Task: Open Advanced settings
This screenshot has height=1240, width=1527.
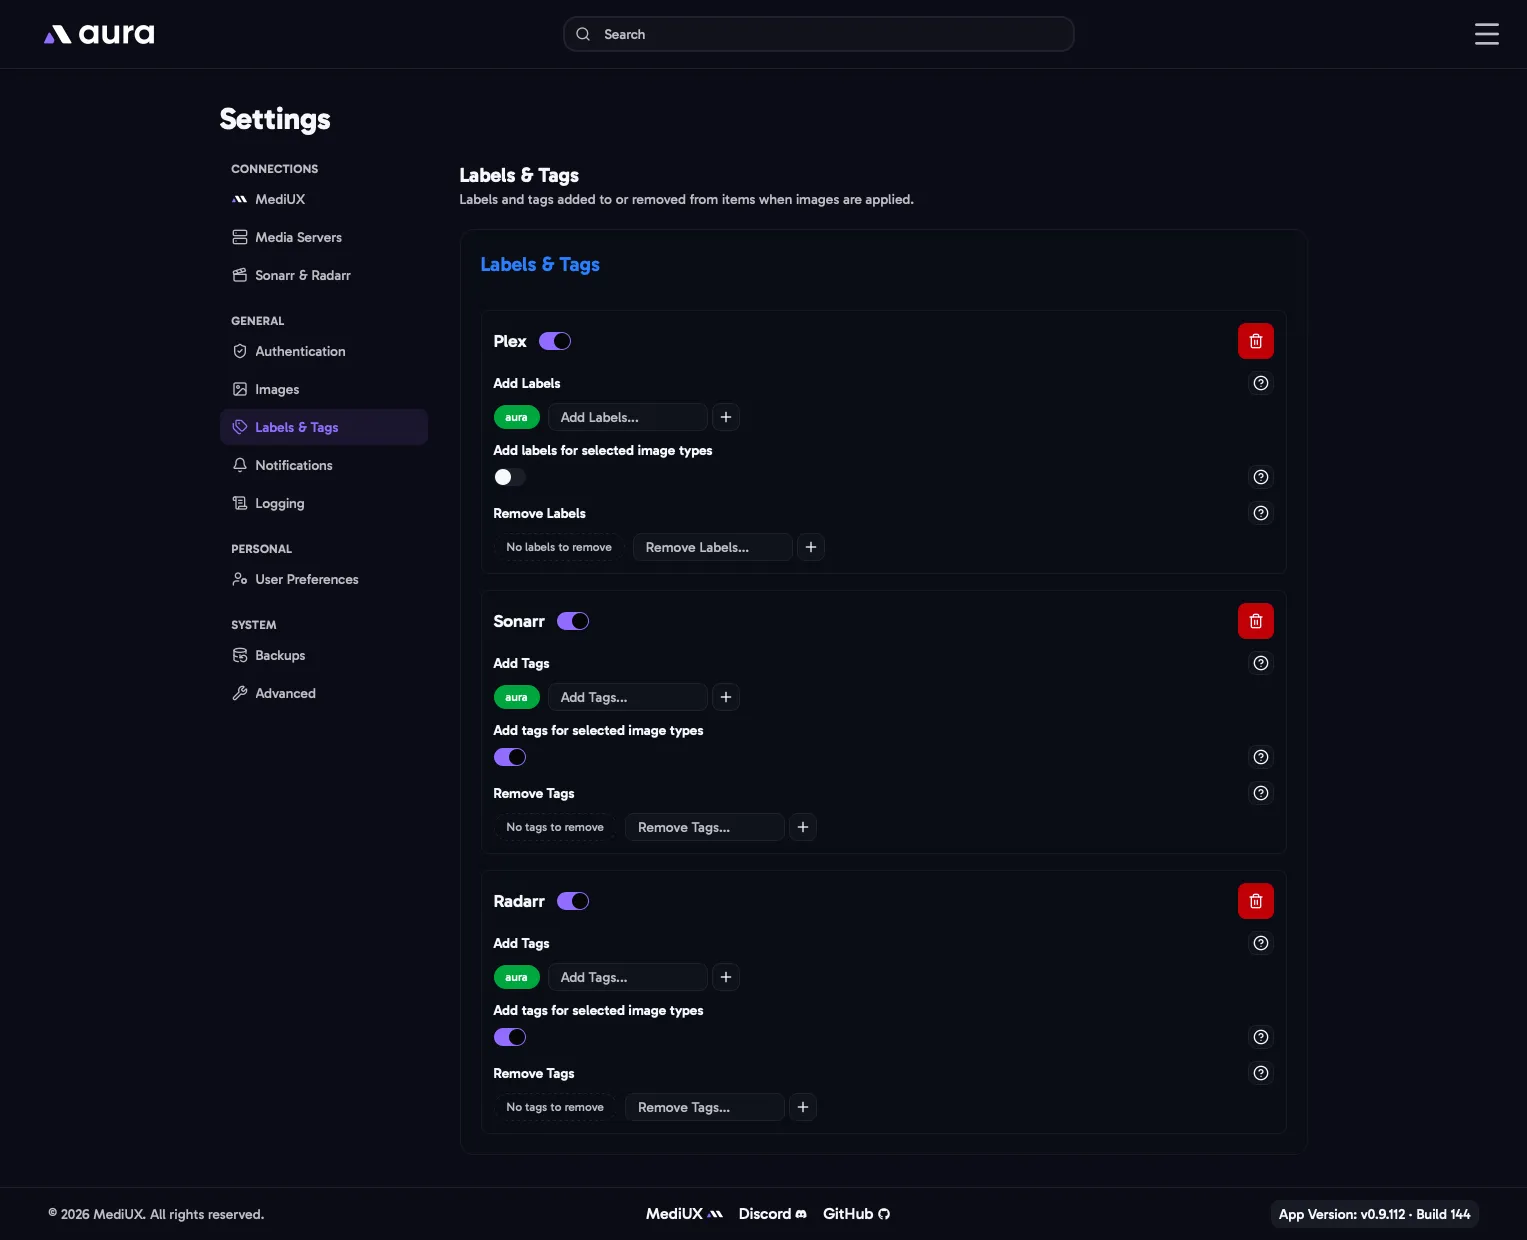Action: [324, 693]
